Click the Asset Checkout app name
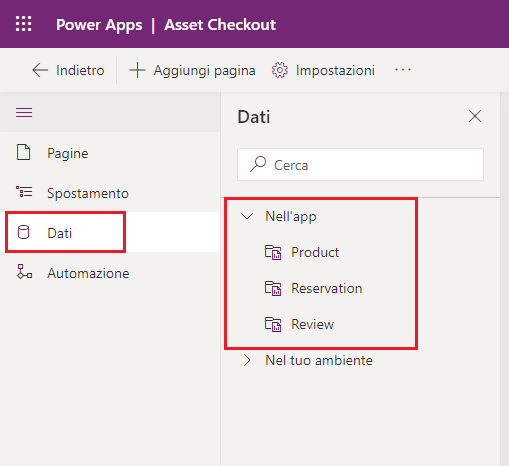The width and height of the screenshot is (509, 466). click(x=220, y=25)
